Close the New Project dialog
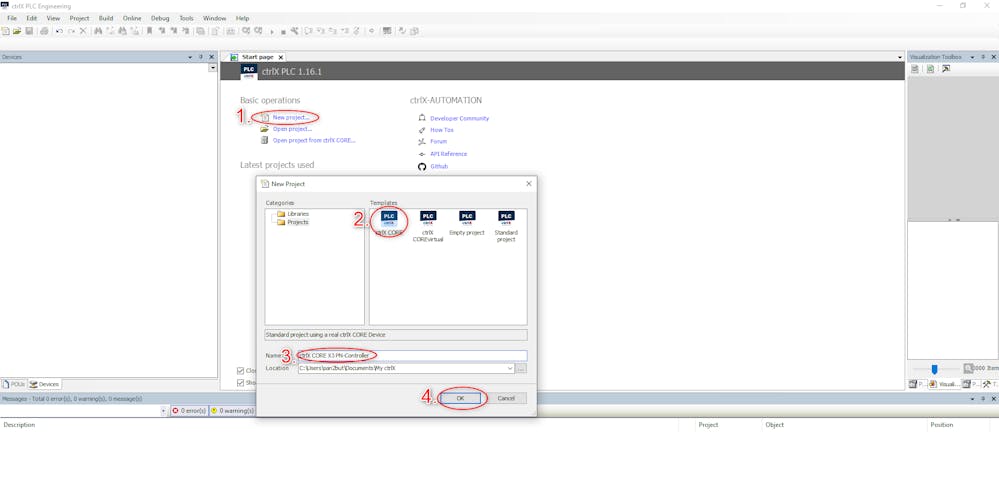The image size is (999, 503). click(528, 184)
